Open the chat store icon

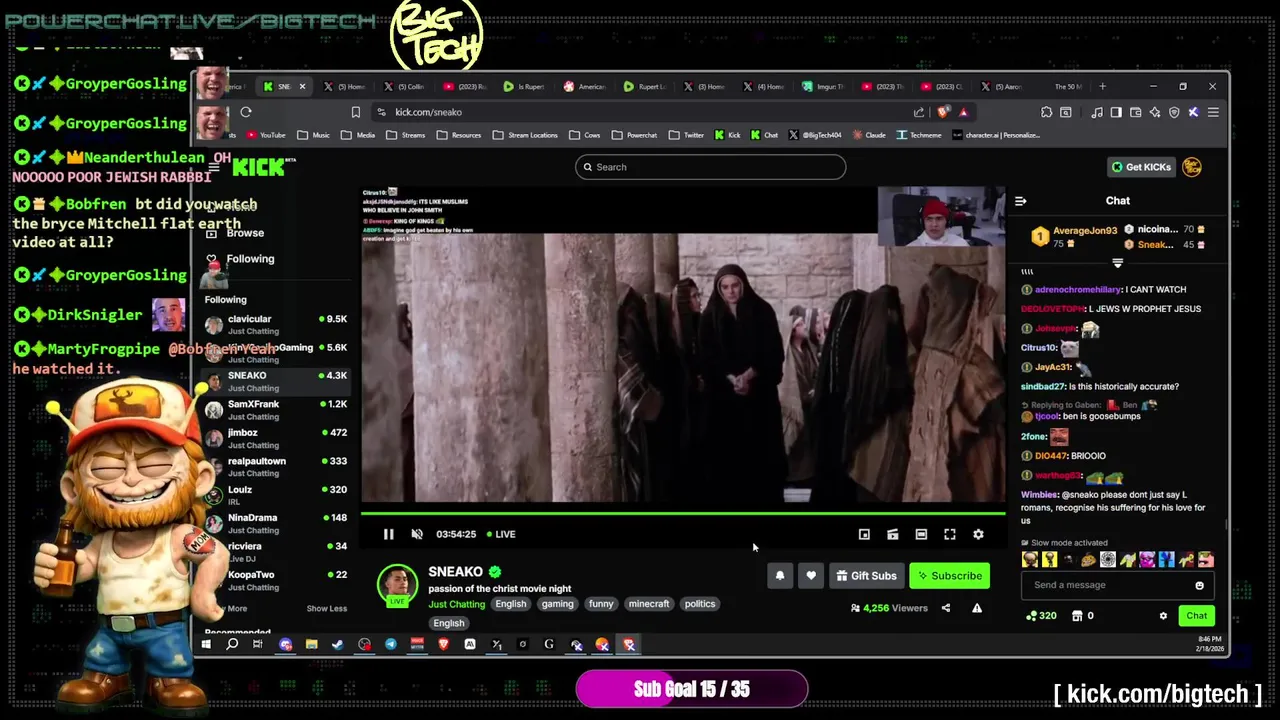1077,616
